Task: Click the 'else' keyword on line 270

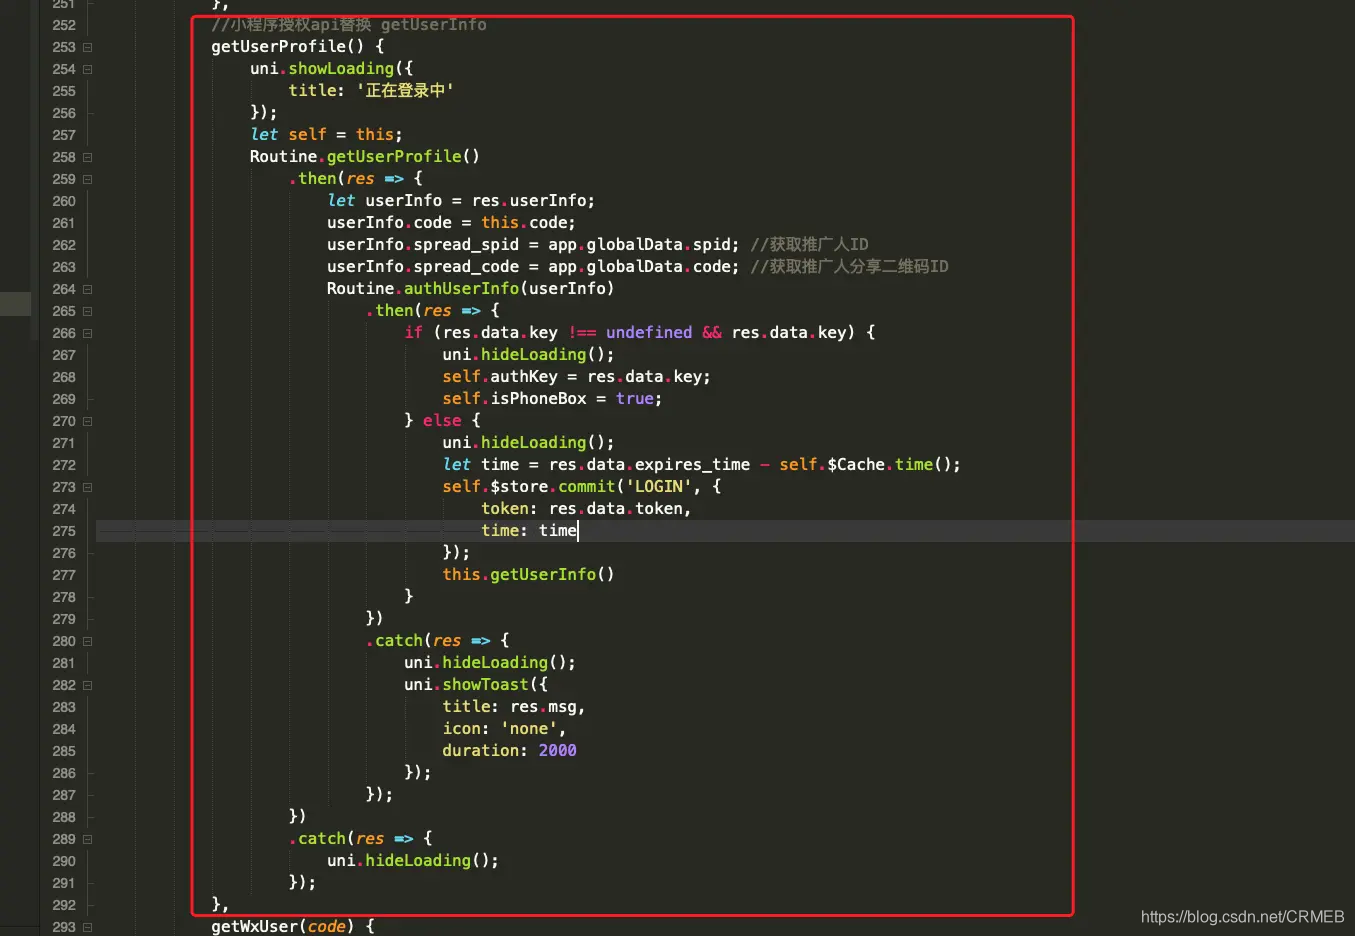Action: point(442,420)
